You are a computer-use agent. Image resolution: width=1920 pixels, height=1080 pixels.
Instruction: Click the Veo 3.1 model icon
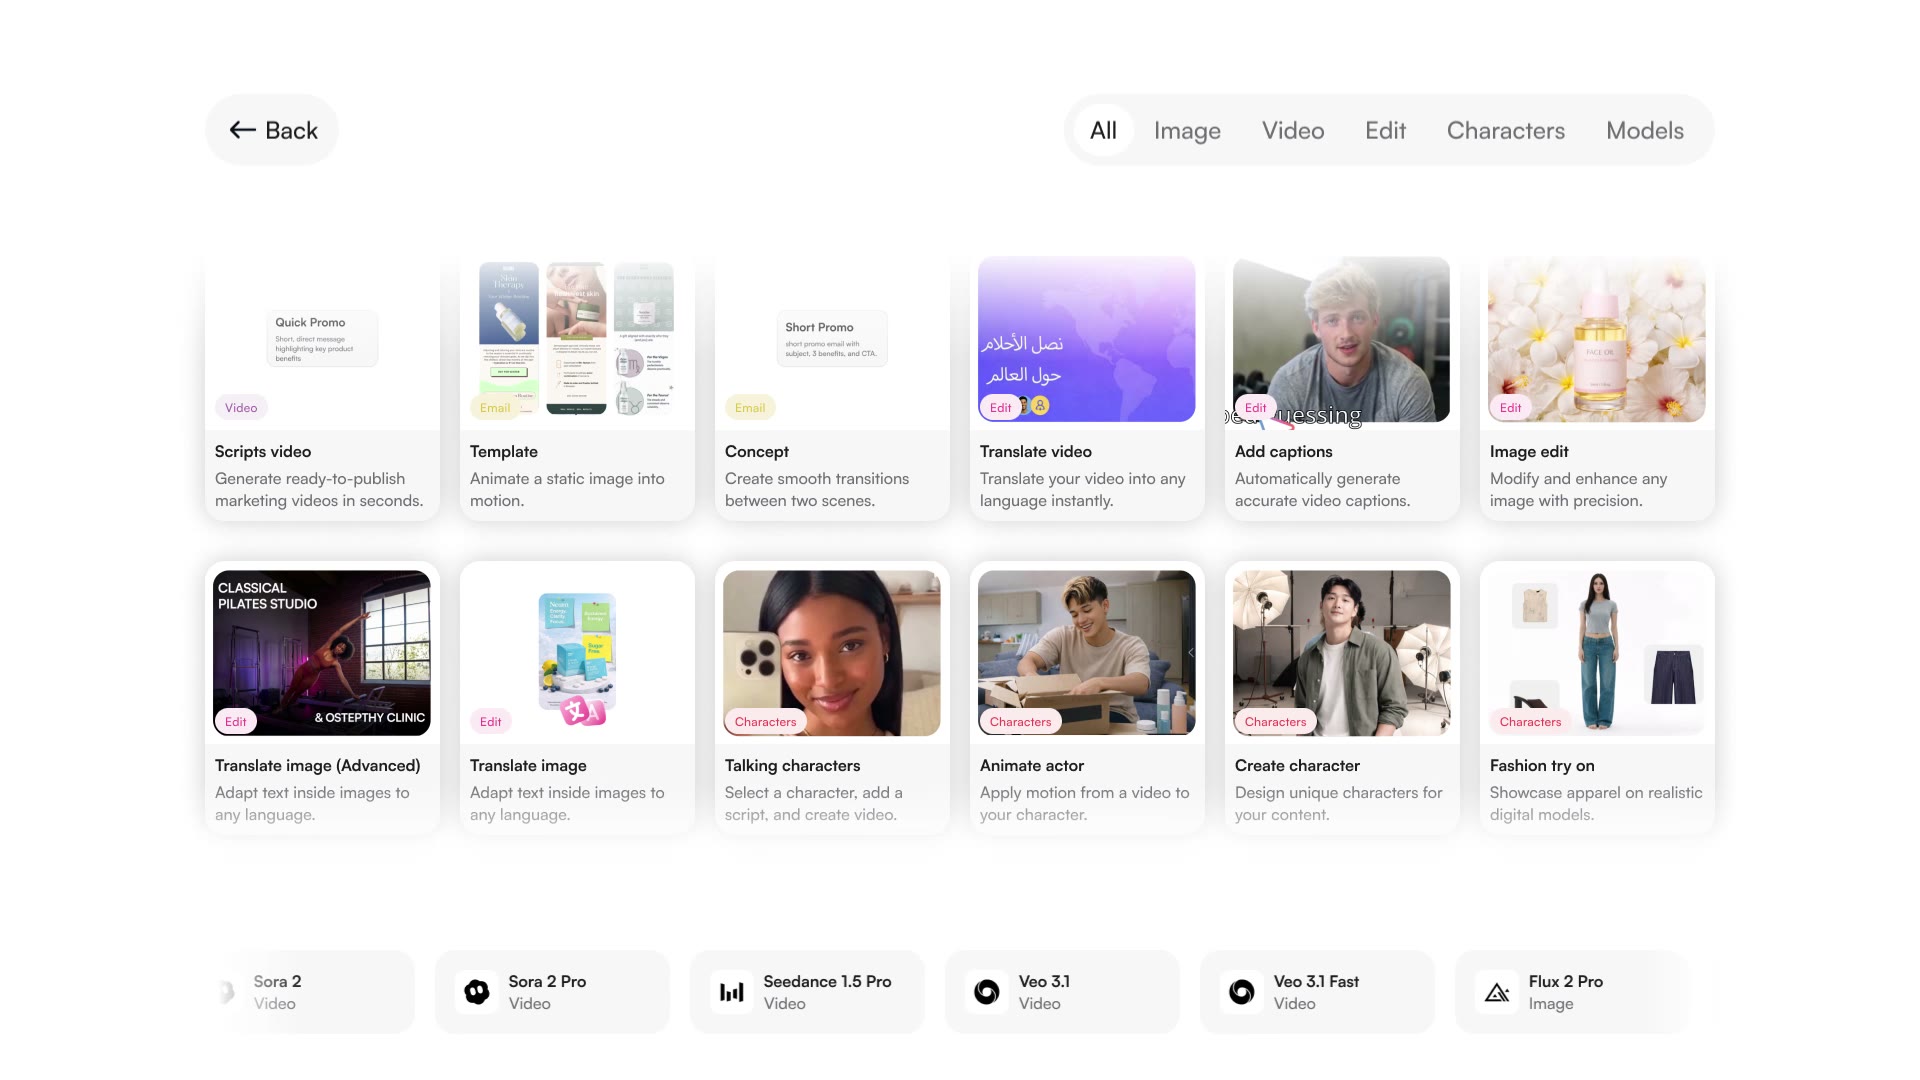coord(987,992)
